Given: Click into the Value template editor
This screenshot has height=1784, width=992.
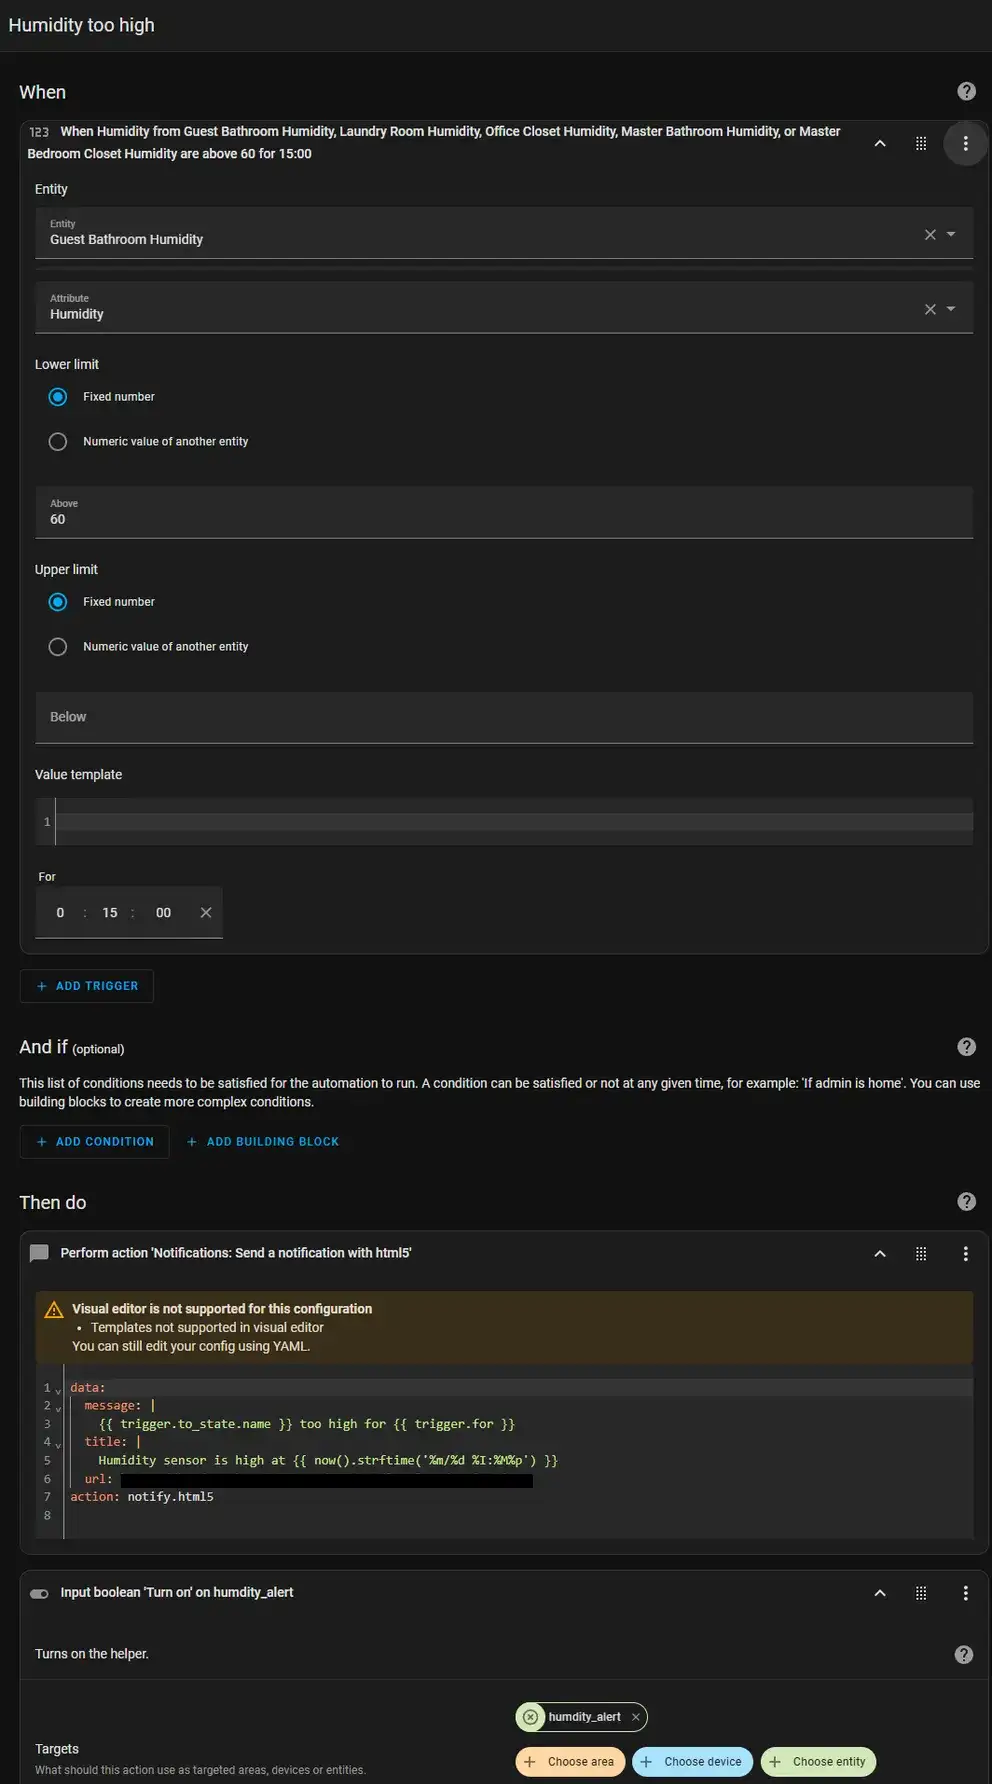Looking at the screenshot, I should [514, 822].
